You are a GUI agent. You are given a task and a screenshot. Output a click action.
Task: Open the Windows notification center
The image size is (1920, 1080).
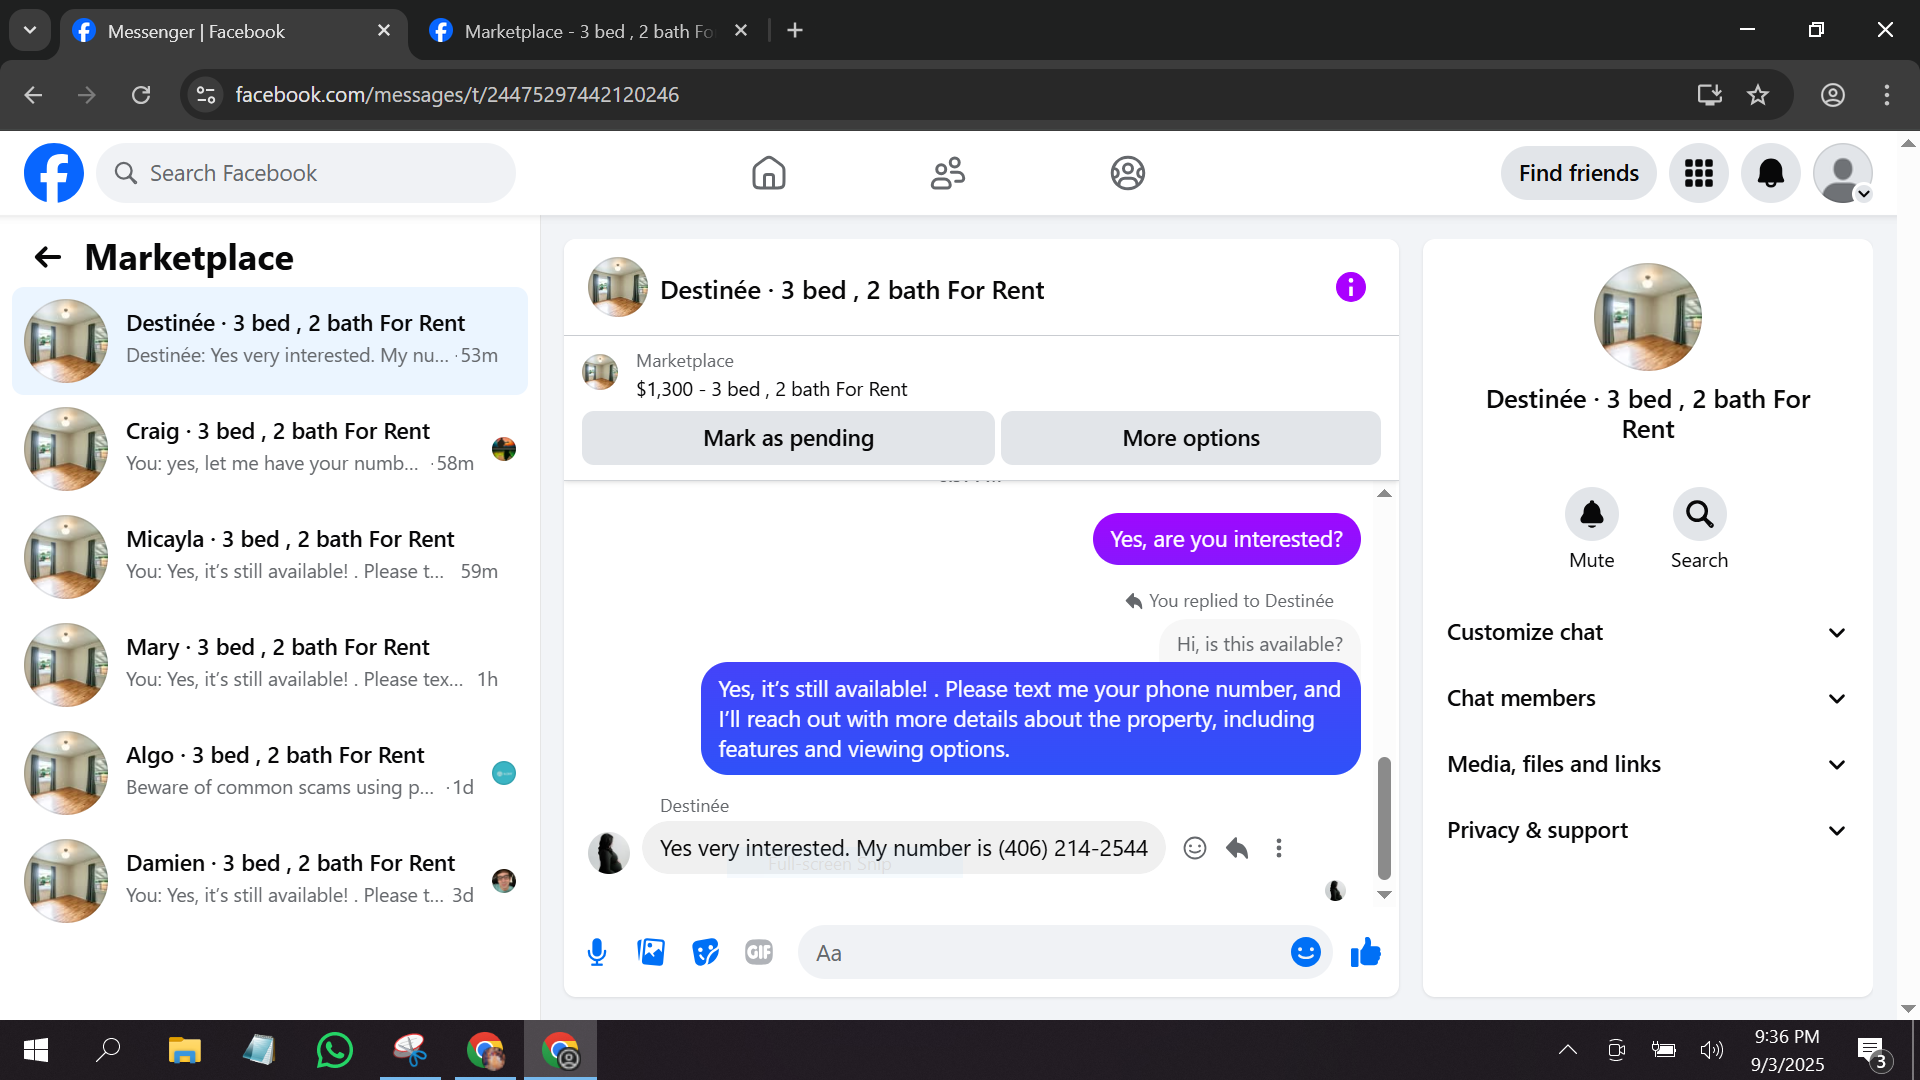tap(1872, 1050)
